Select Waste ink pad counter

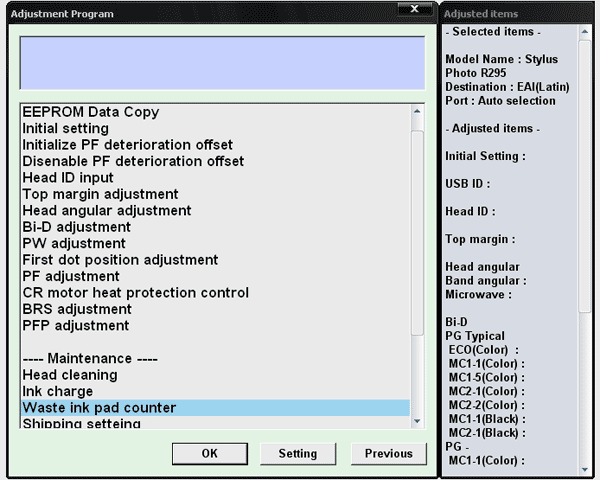(x=99, y=408)
